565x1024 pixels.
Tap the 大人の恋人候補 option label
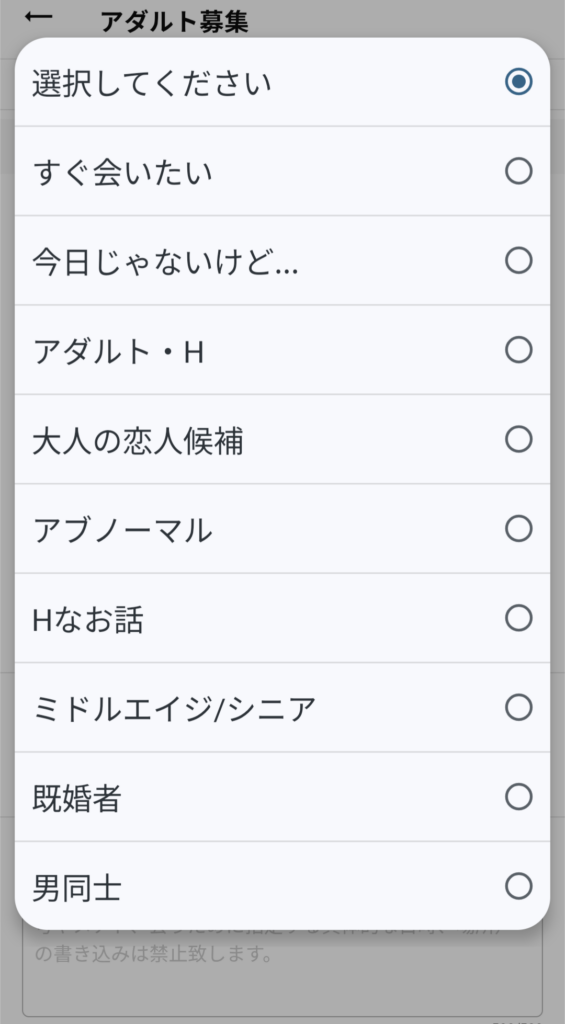(138, 441)
